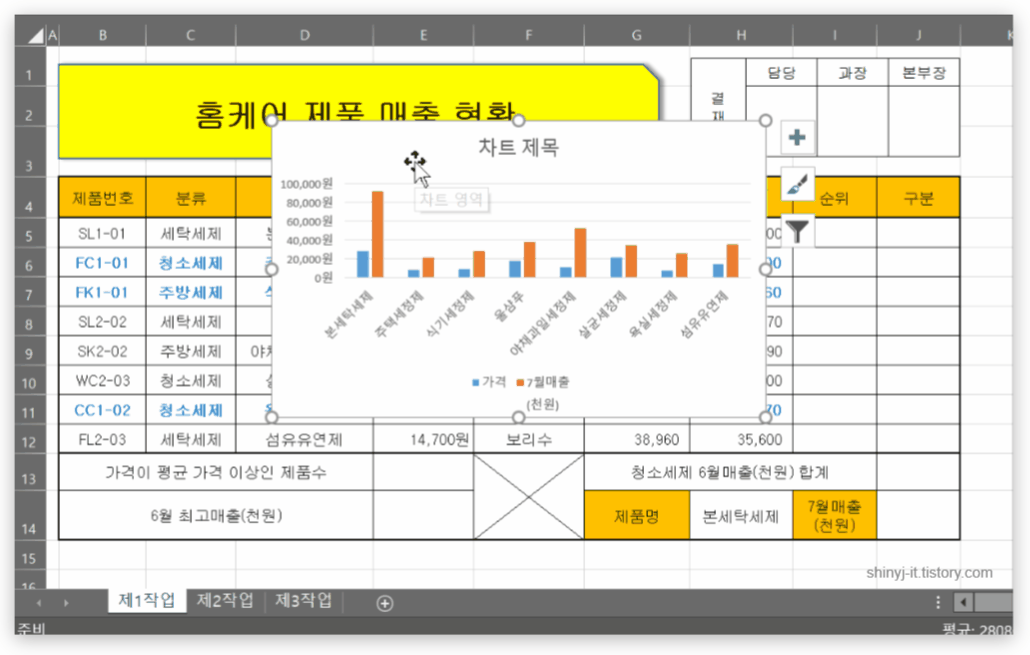Click the horizontal scrollbar left arrow
The width and height of the screenshot is (1030, 655).
(963, 602)
